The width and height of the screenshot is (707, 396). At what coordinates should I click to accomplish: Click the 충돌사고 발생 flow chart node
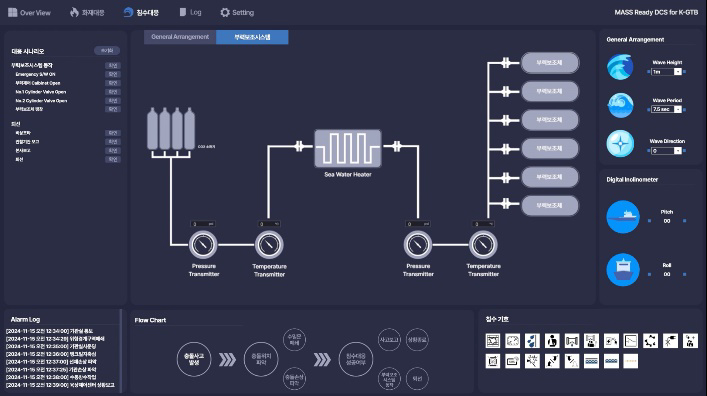(194, 359)
